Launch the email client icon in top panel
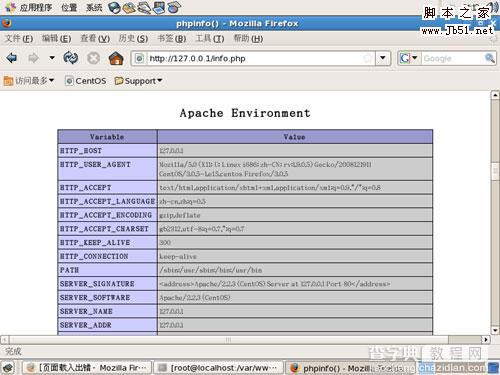This screenshot has width=500, height=375. [x=129, y=8]
